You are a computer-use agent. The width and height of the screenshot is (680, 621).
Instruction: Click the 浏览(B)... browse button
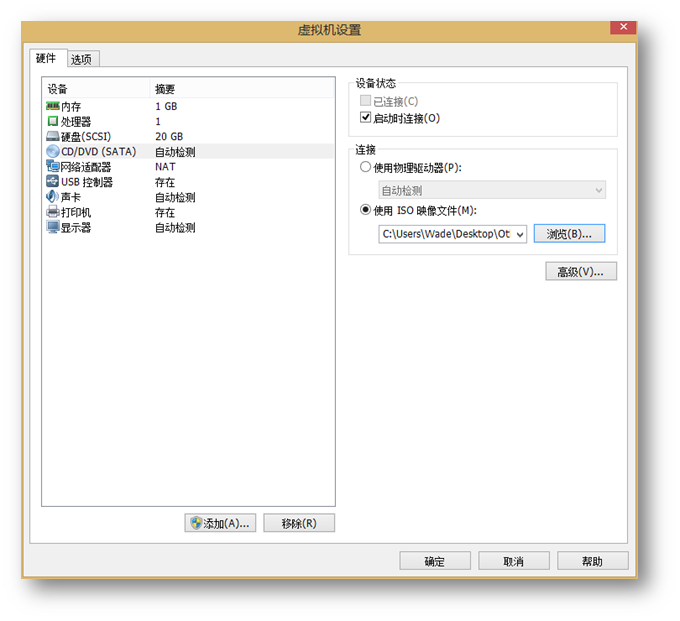[x=569, y=234]
